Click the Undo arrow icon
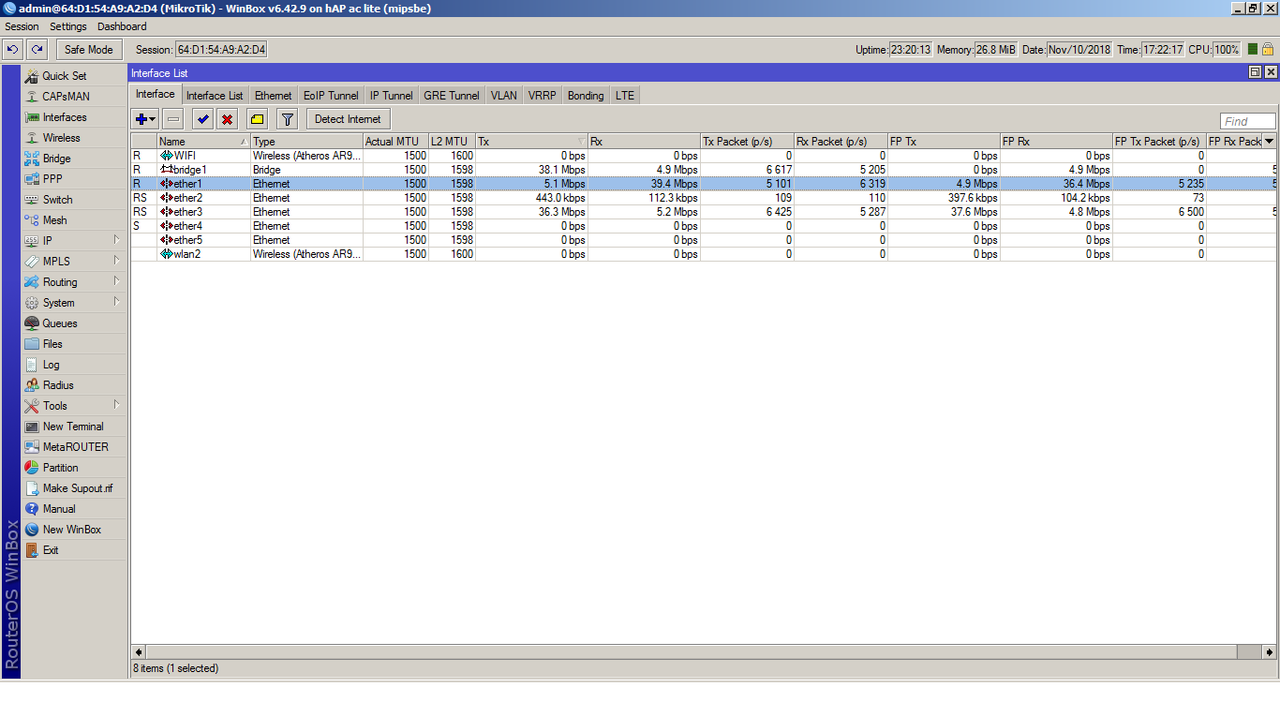The image size is (1280, 720). 13,49
